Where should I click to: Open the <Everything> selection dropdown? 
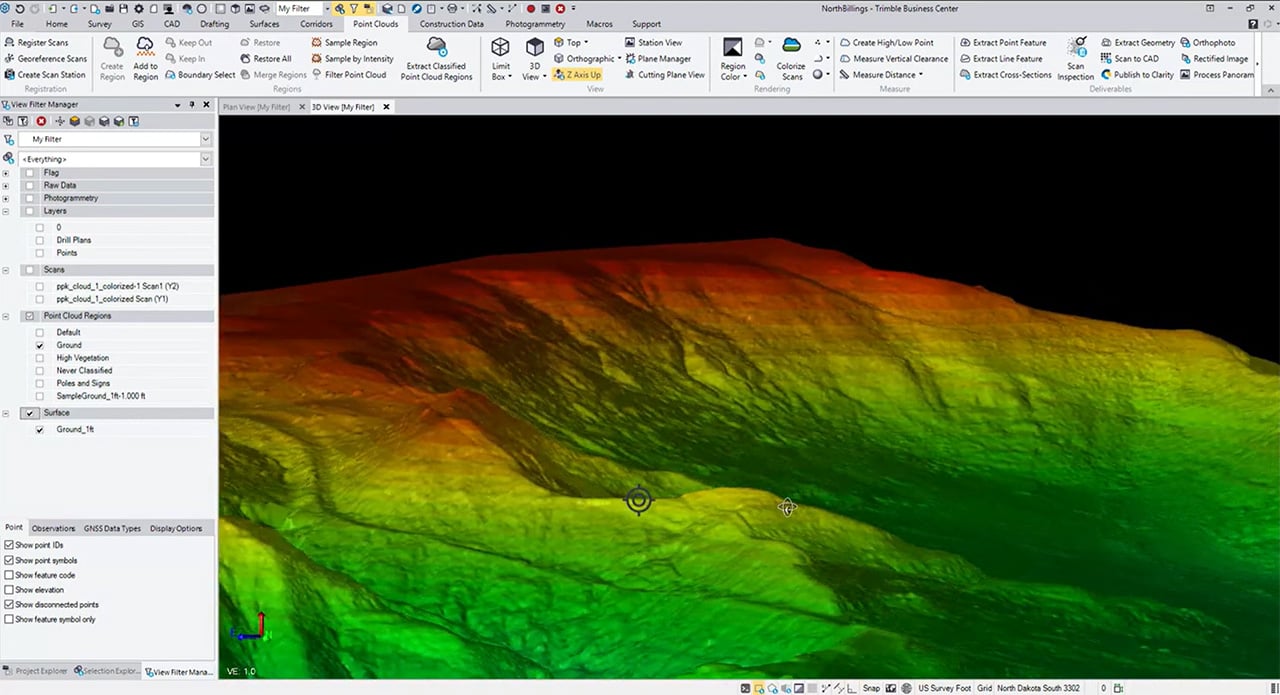click(206, 159)
